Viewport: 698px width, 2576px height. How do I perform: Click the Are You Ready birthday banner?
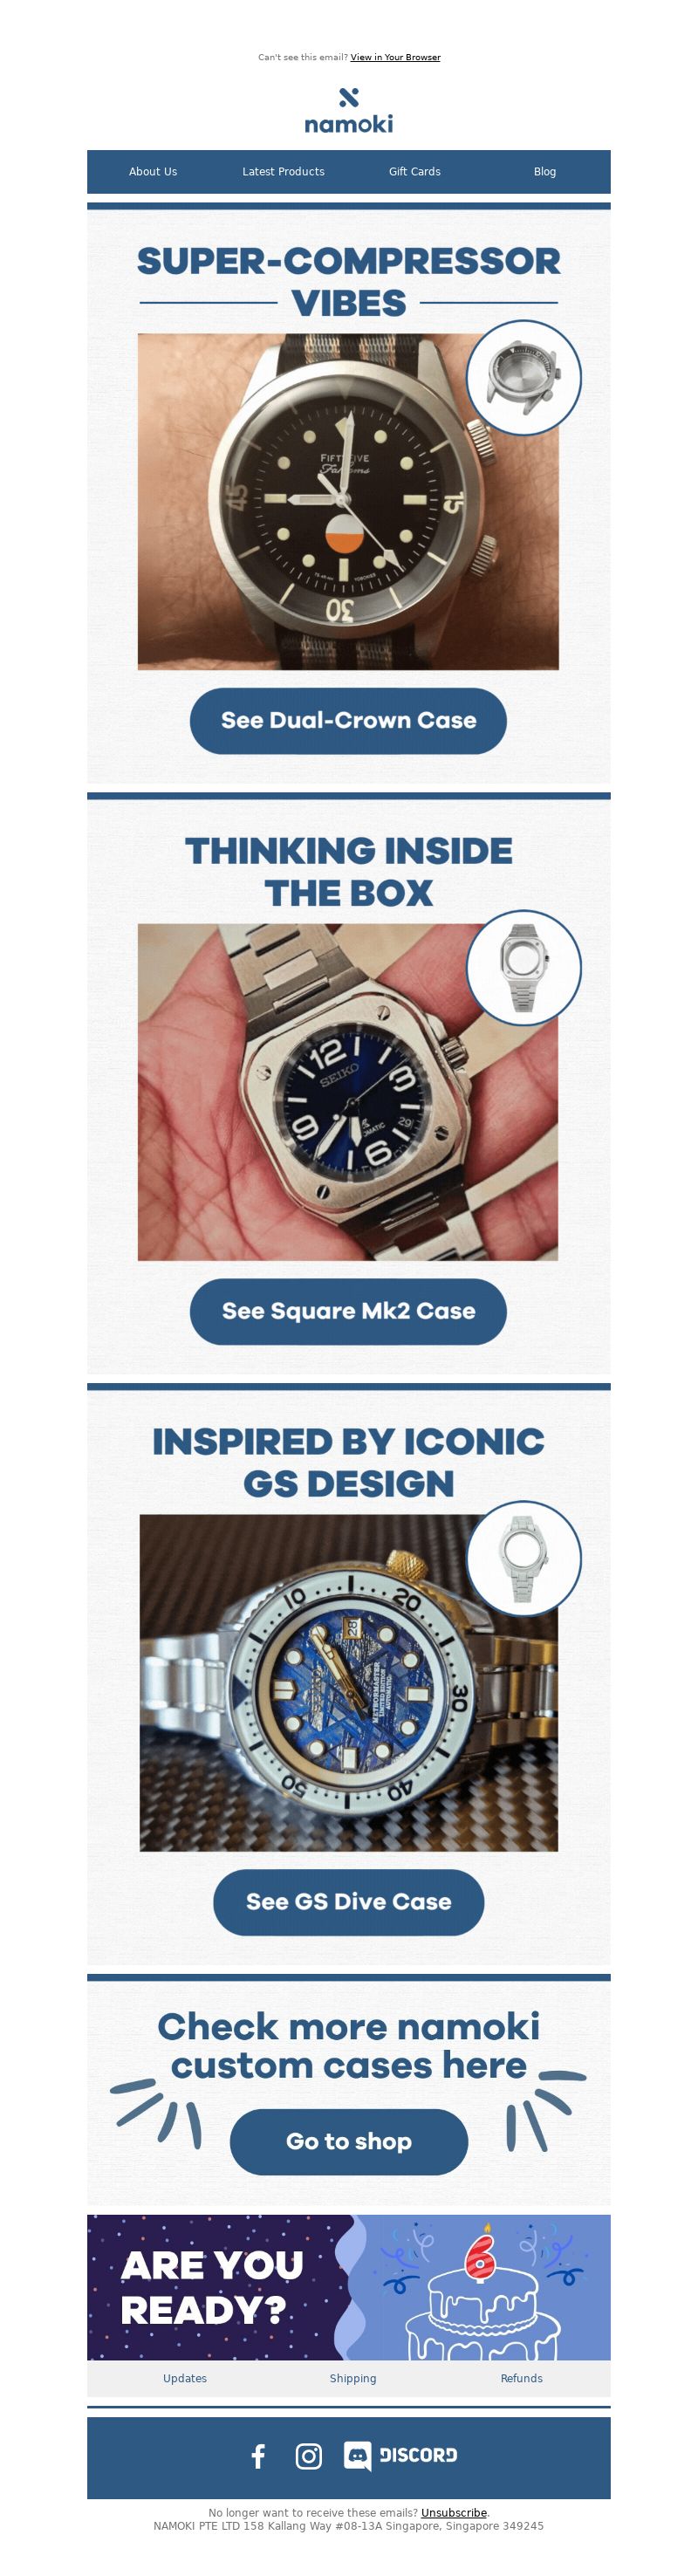(x=348, y=2288)
